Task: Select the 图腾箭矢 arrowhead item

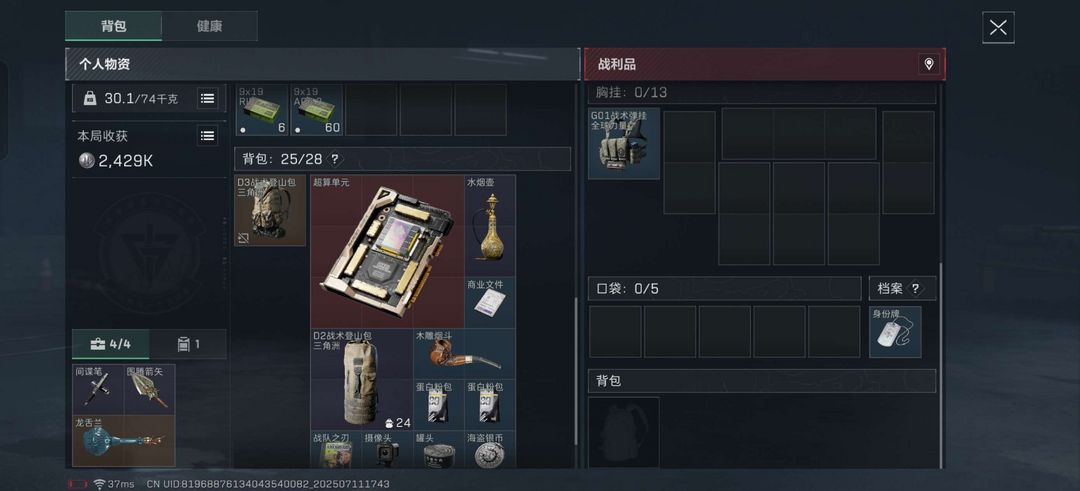Action: [149, 389]
